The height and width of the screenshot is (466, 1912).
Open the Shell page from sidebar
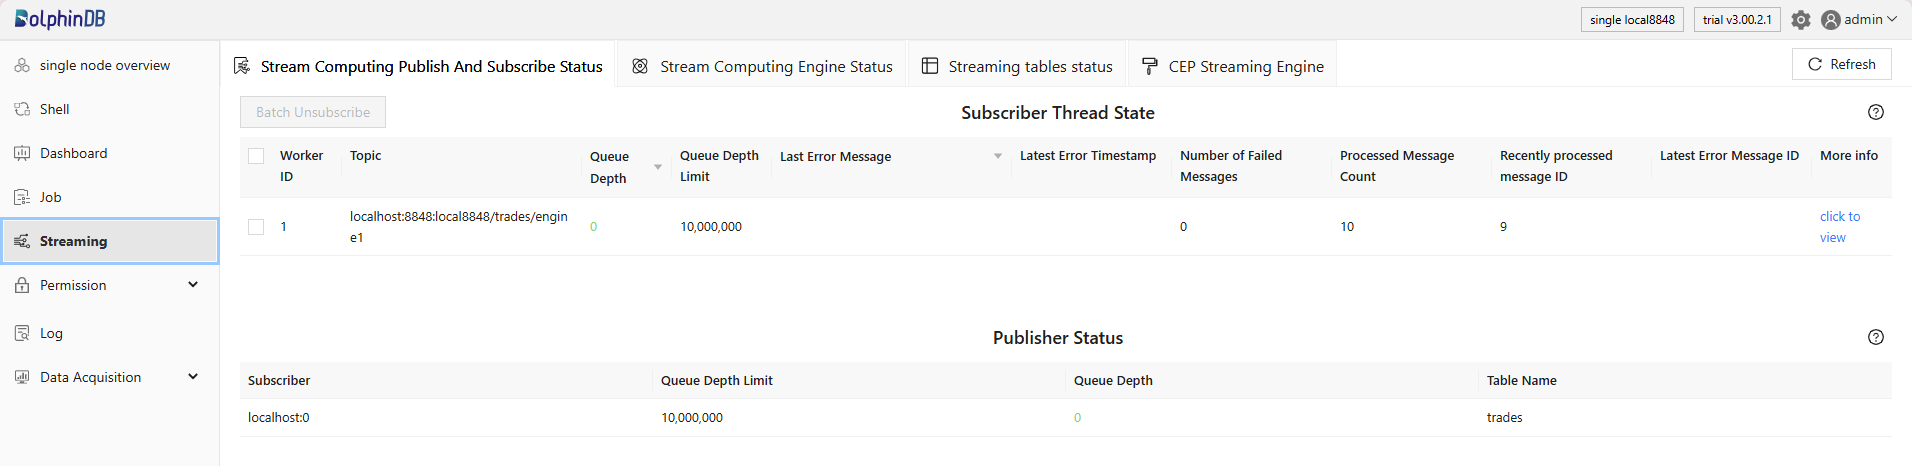[x=55, y=109]
